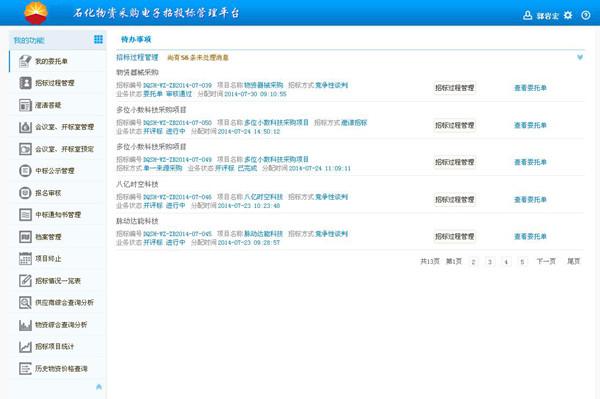Click the 项目终止 calendar icon
This screenshot has width=600, height=399.
tap(25, 259)
